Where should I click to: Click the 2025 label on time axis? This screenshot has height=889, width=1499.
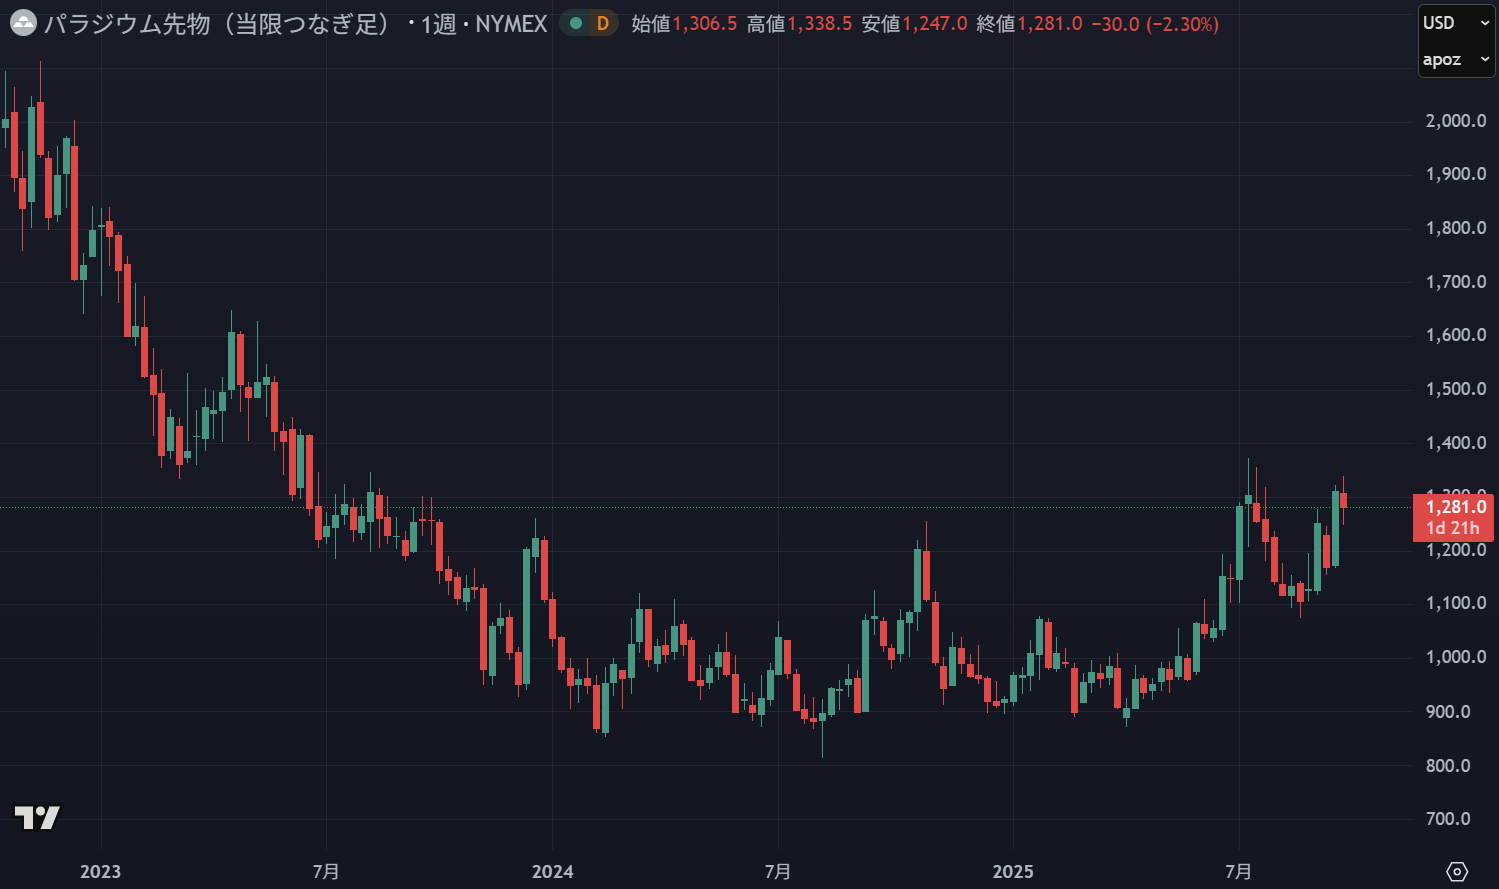click(x=1012, y=872)
